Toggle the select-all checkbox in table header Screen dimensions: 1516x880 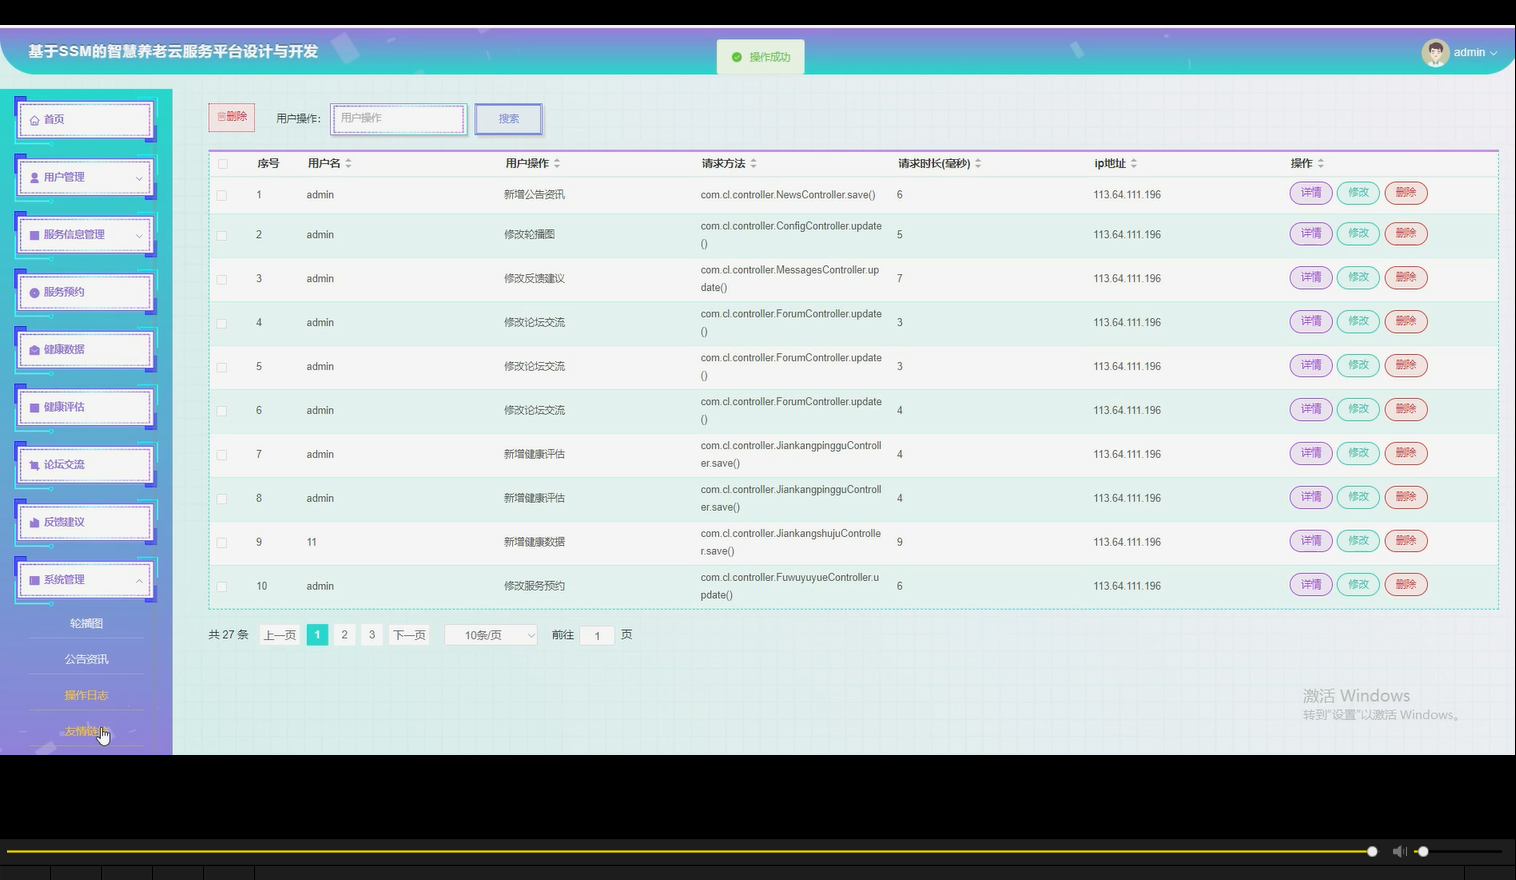pos(222,164)
